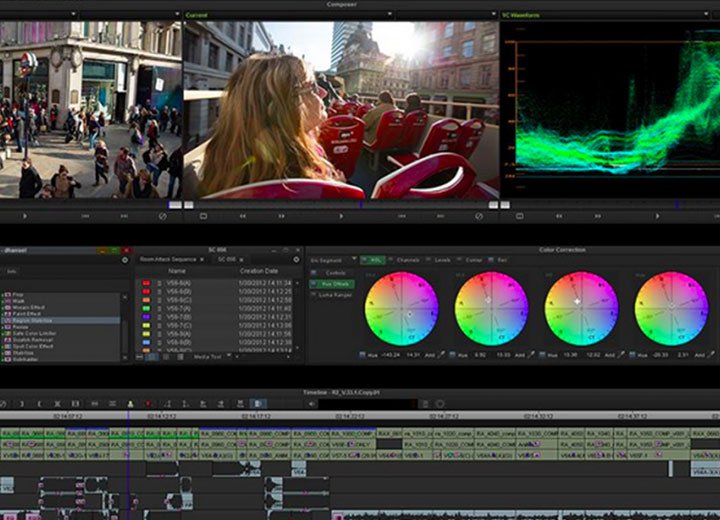Click the speaker icon in the timeline toolbar
The height and width of the screenshot is (520, 720).
[x=312, y=404]
